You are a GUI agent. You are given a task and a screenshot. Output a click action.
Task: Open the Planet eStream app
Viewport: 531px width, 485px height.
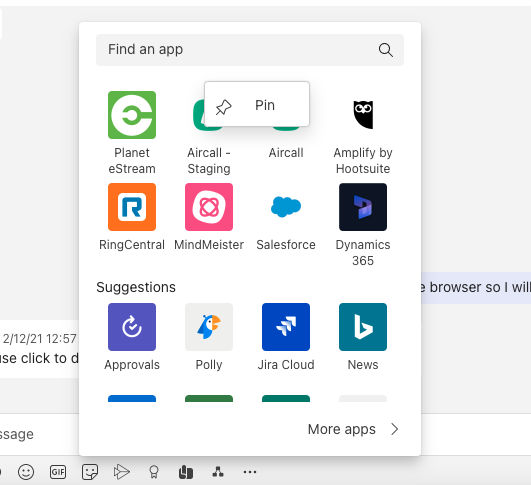tap(132, 115)
